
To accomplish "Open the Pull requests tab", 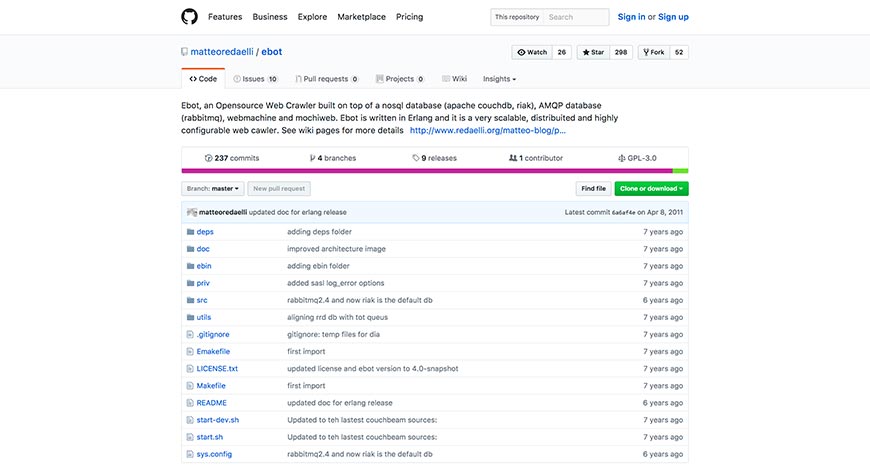I will point(327,78).
